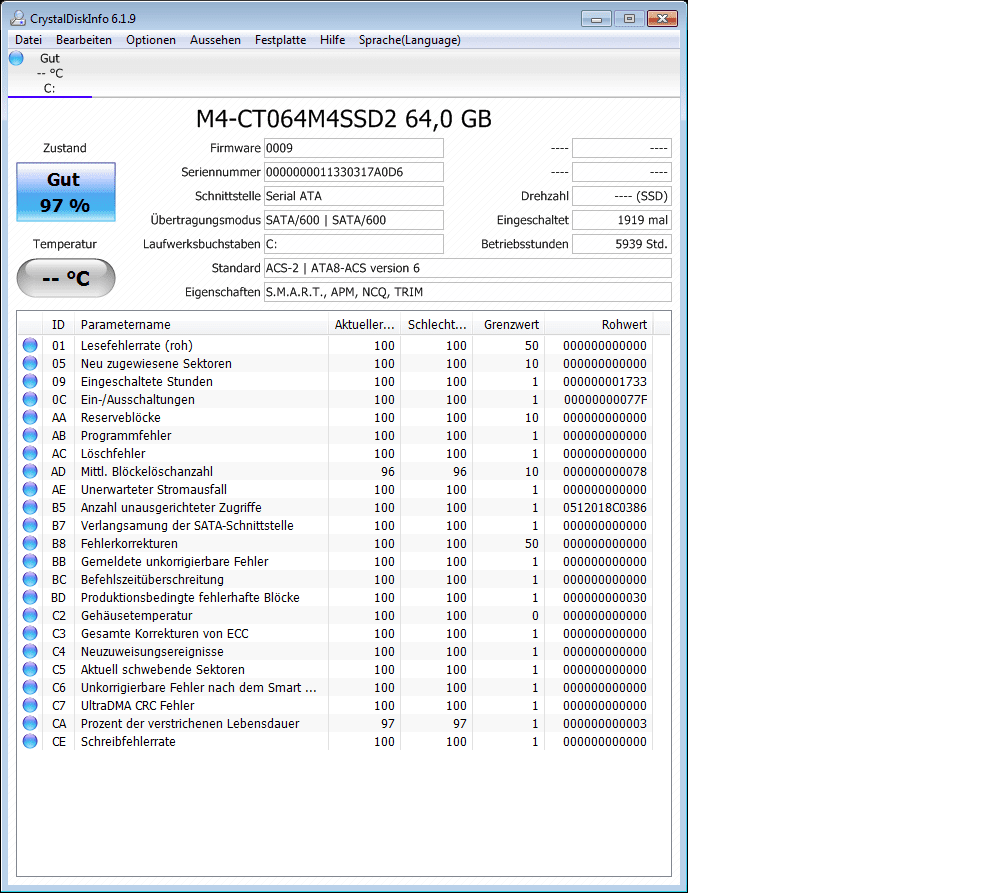The height and width of the screenshot is (893, 1008).
Task: Click status orb for Neu zugewiesene Sektoren
Action: (x=30, y=363)
